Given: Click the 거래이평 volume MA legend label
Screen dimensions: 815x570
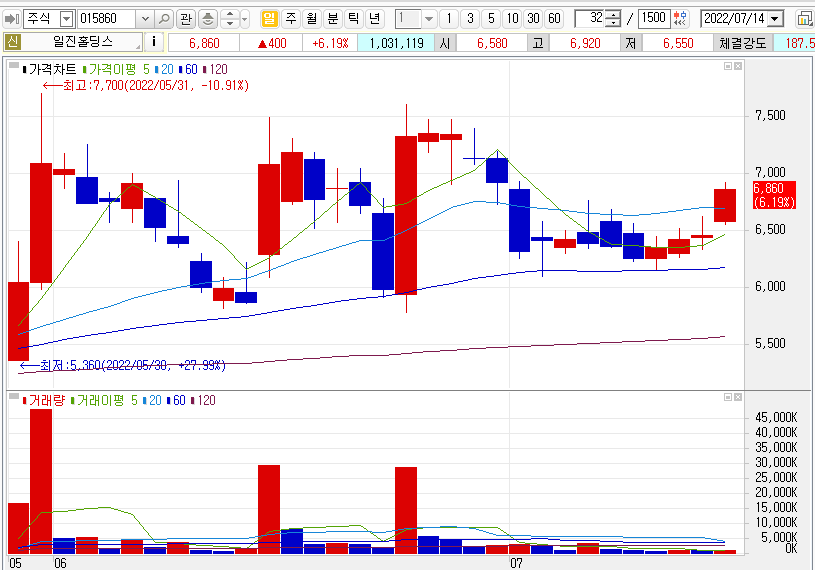Looking at the screenshot, I should click(x=100, y=400).
